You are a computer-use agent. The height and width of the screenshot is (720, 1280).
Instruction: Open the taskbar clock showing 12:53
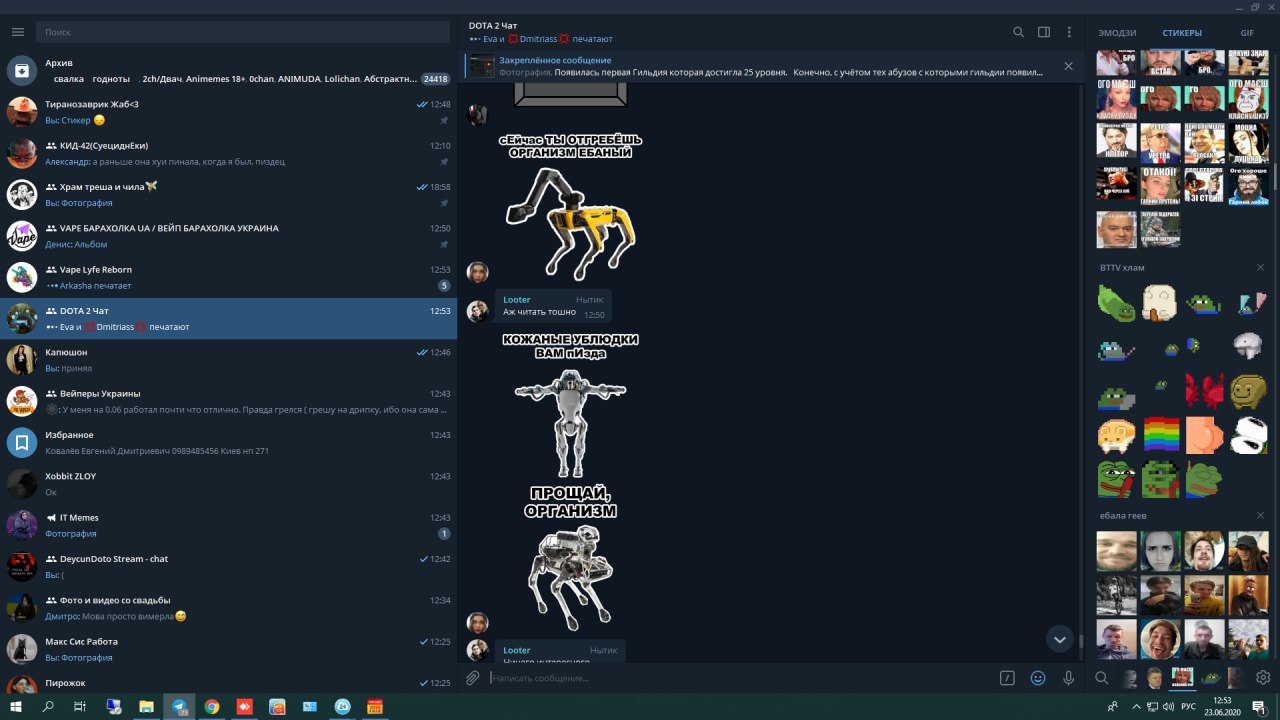point(1222,706)
